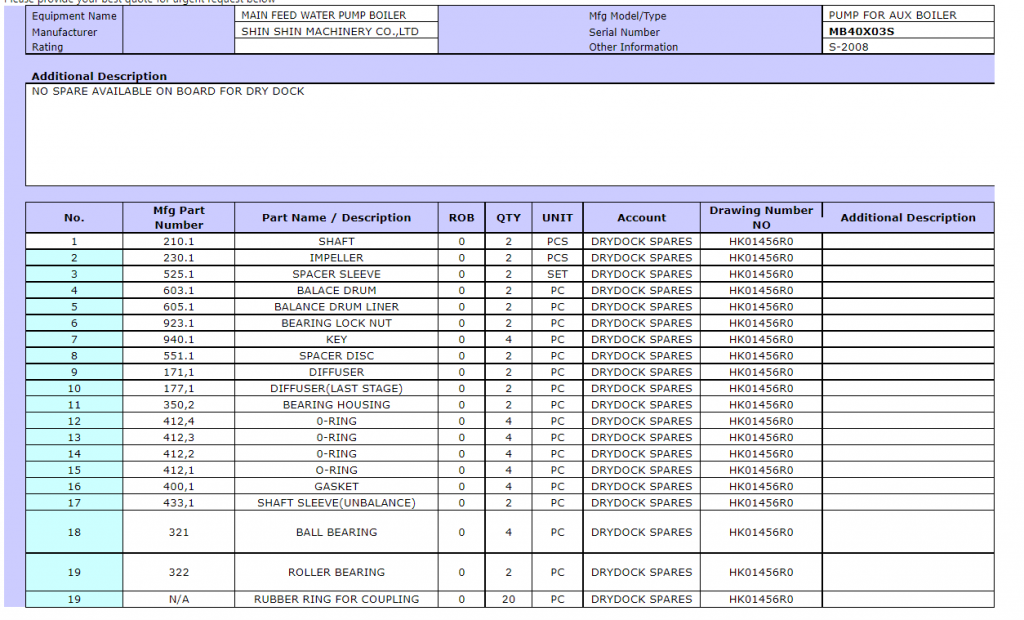
Task: Select the "ROB" column header
Action: pyautogui.click(x=461, y=217)
